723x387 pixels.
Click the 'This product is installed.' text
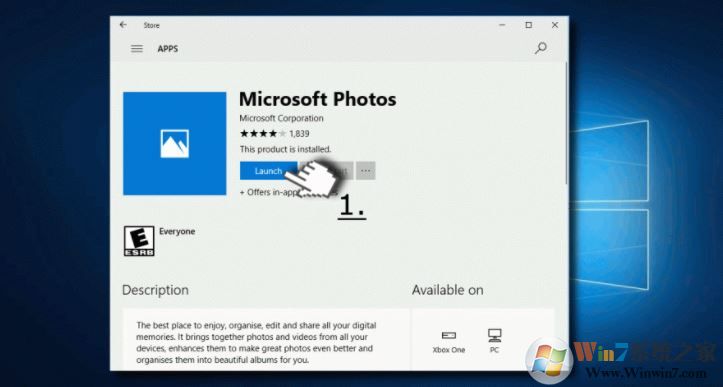tap(285, 149)
